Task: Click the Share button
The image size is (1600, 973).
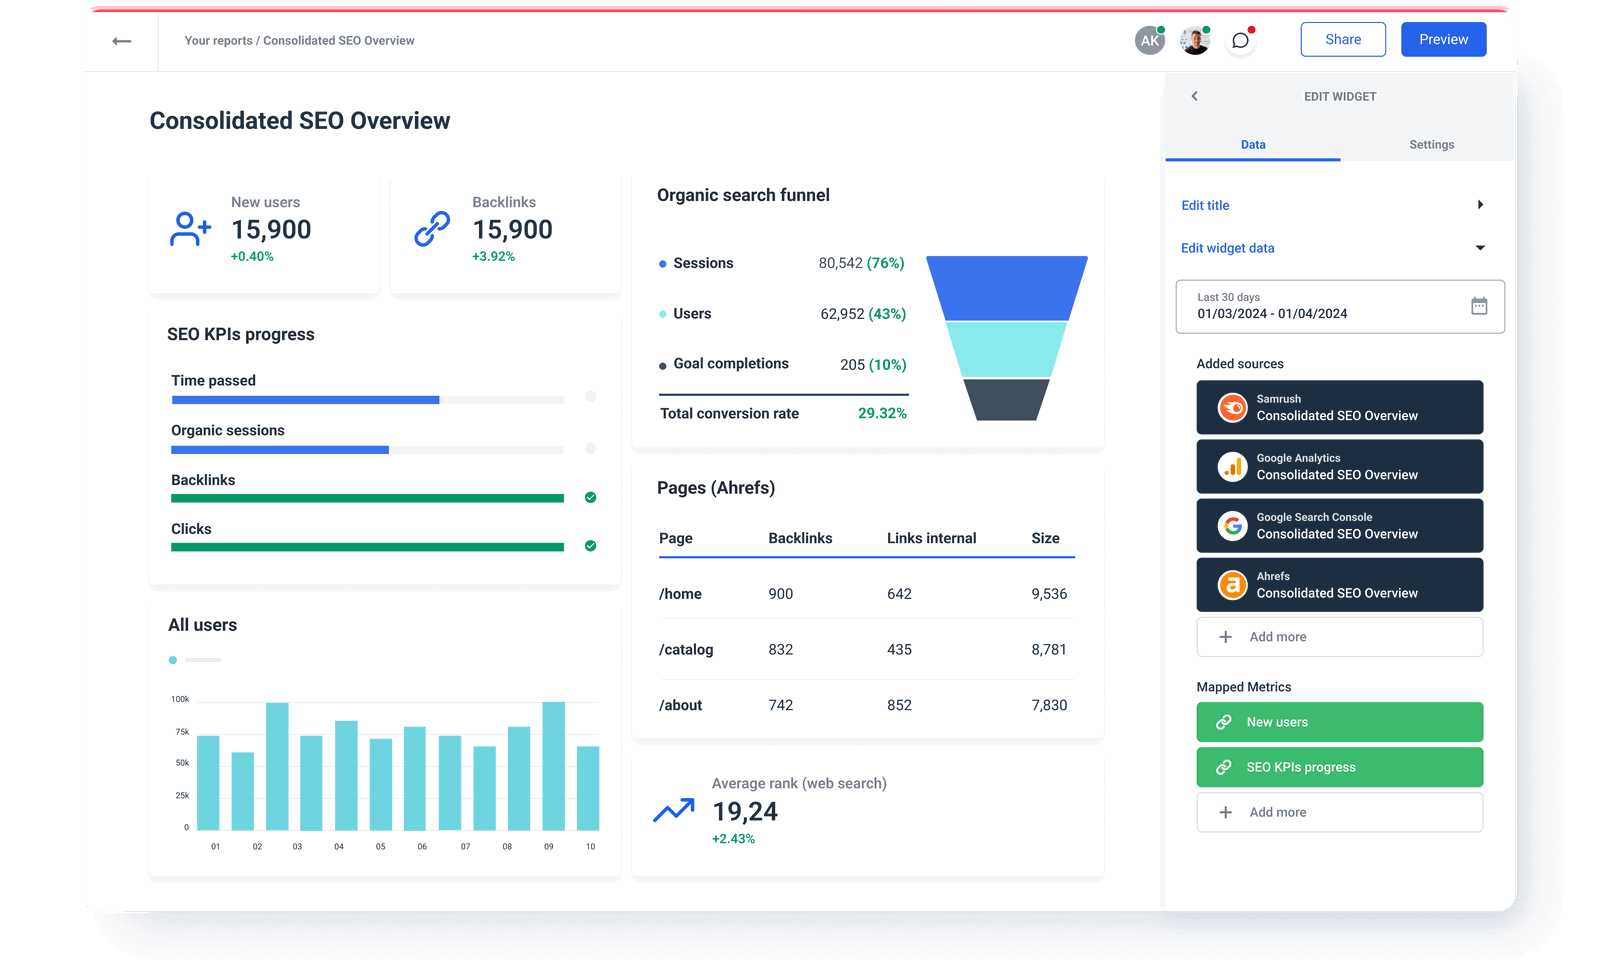Action: [x=1343, y=39]
